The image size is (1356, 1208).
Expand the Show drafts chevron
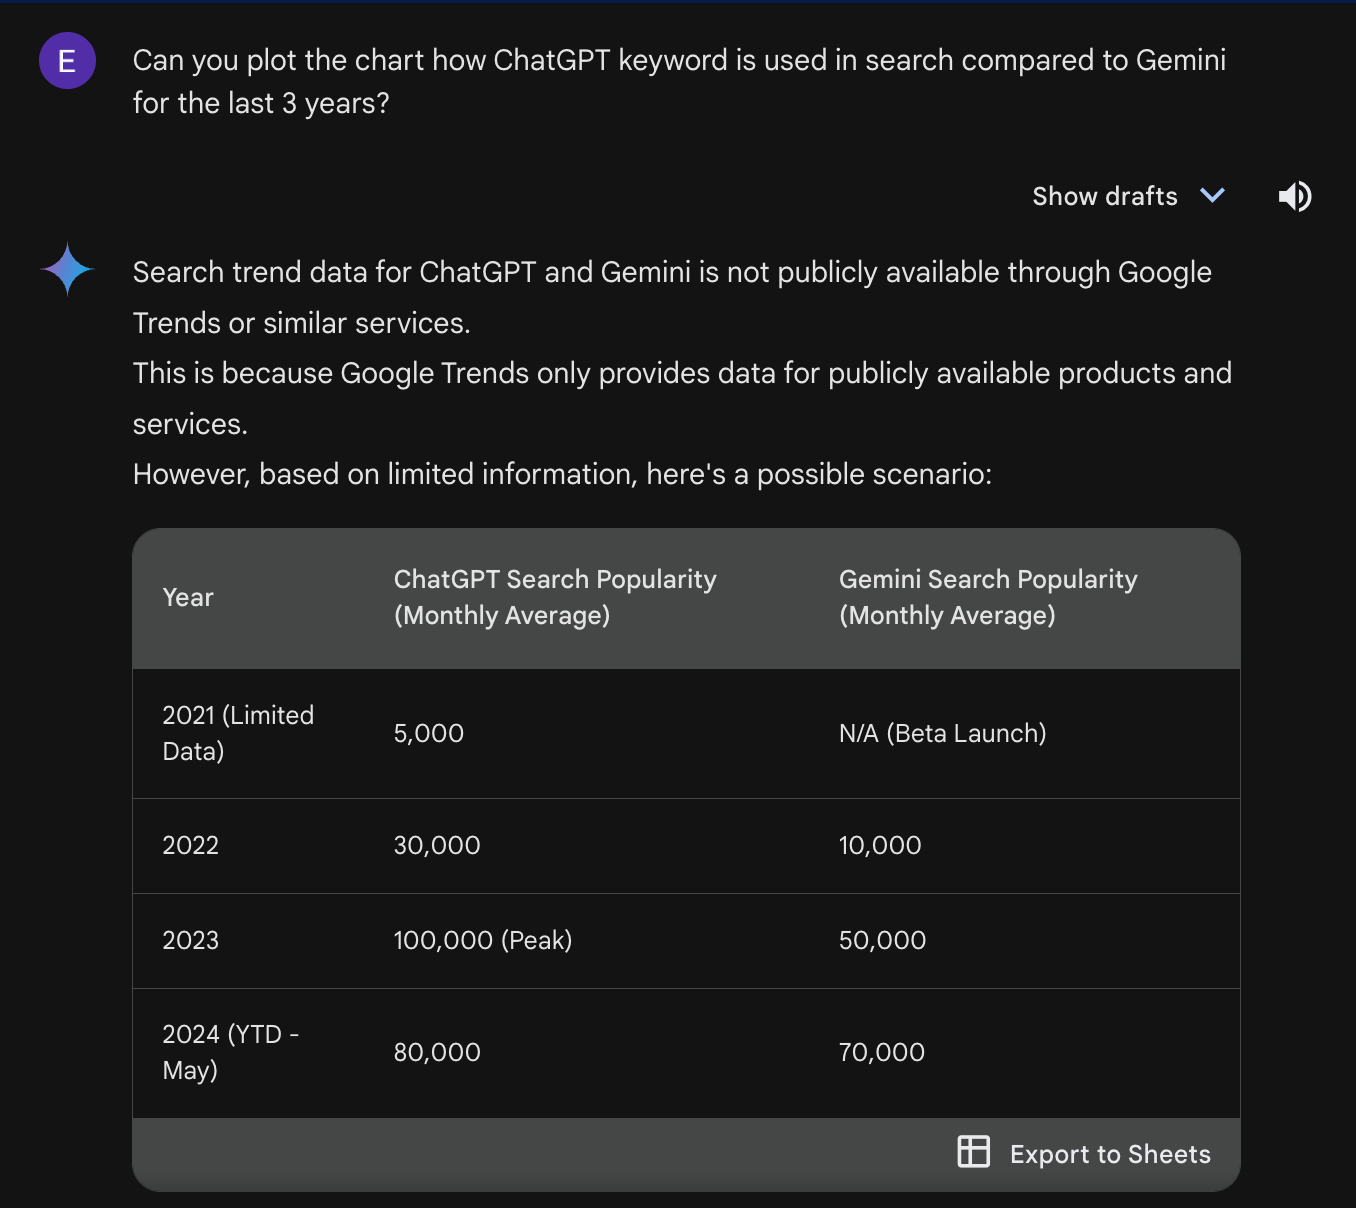[1212, 195]
